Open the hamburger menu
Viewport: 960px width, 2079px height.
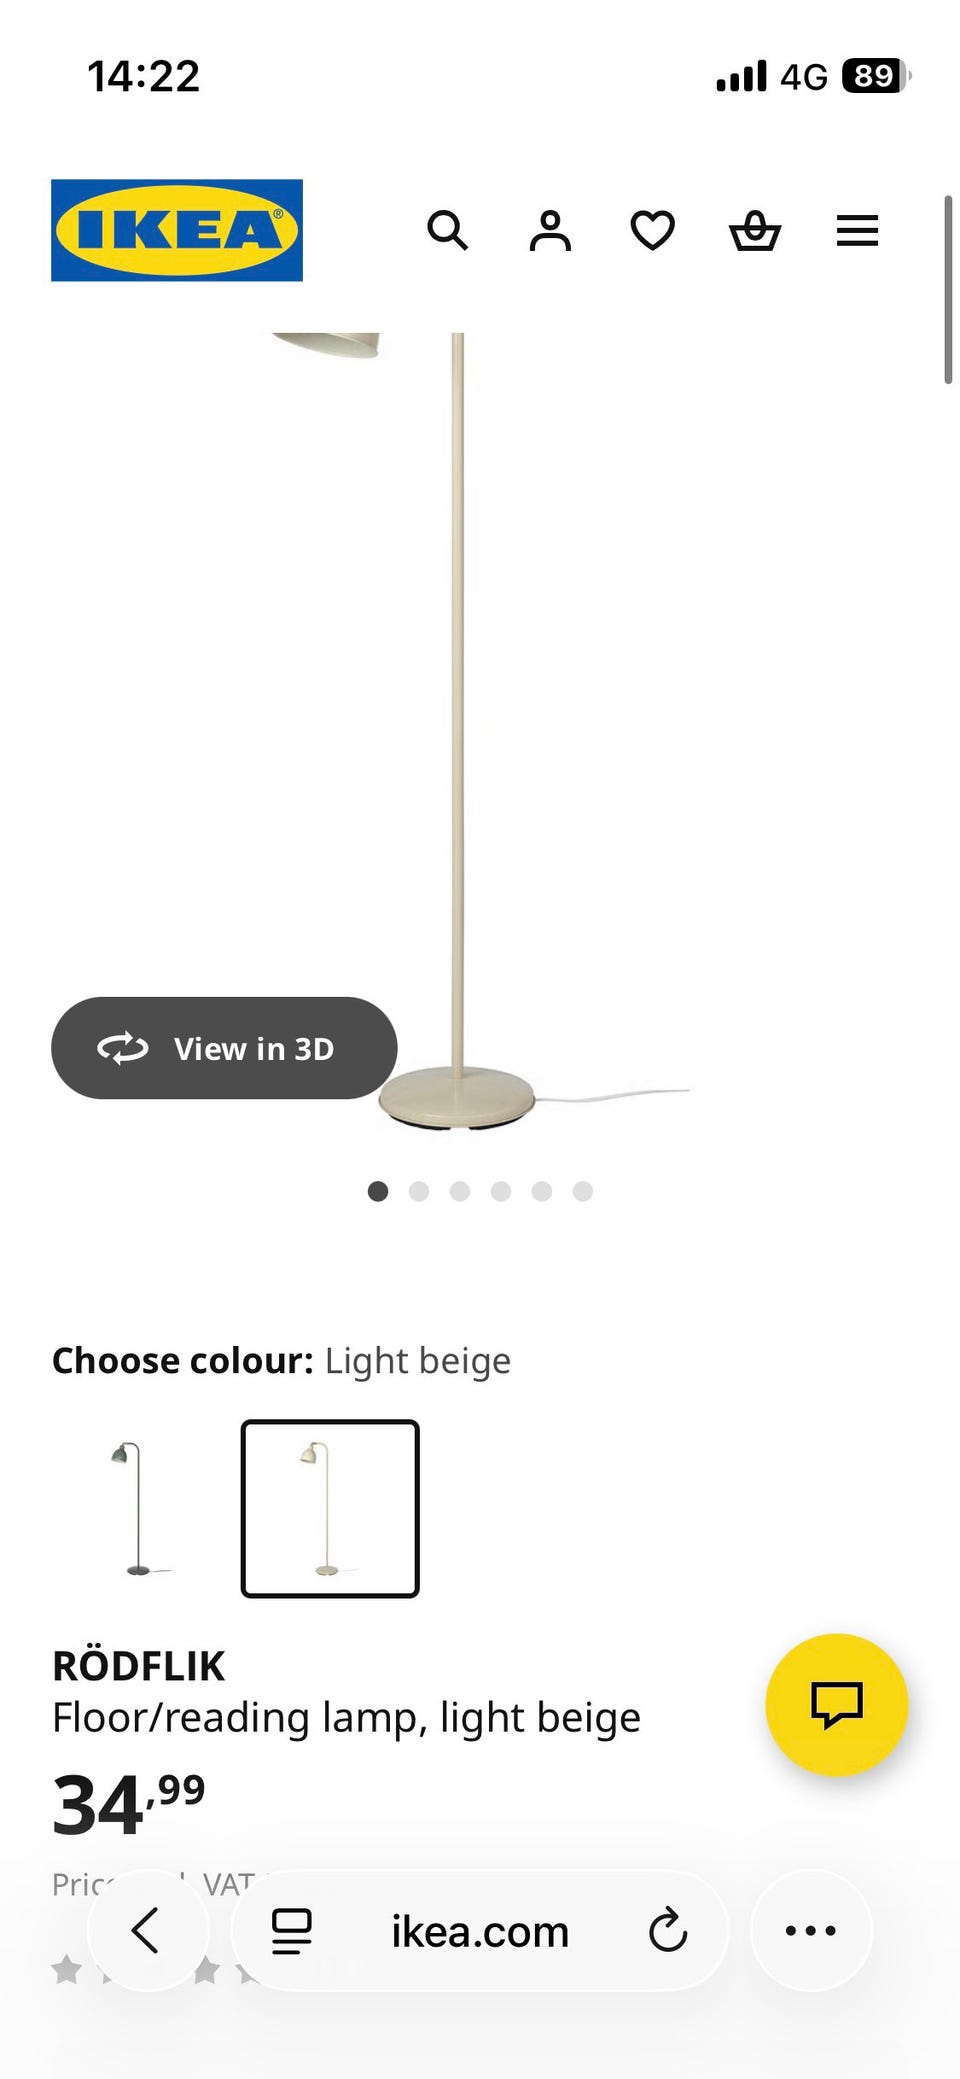pos(857,231)
